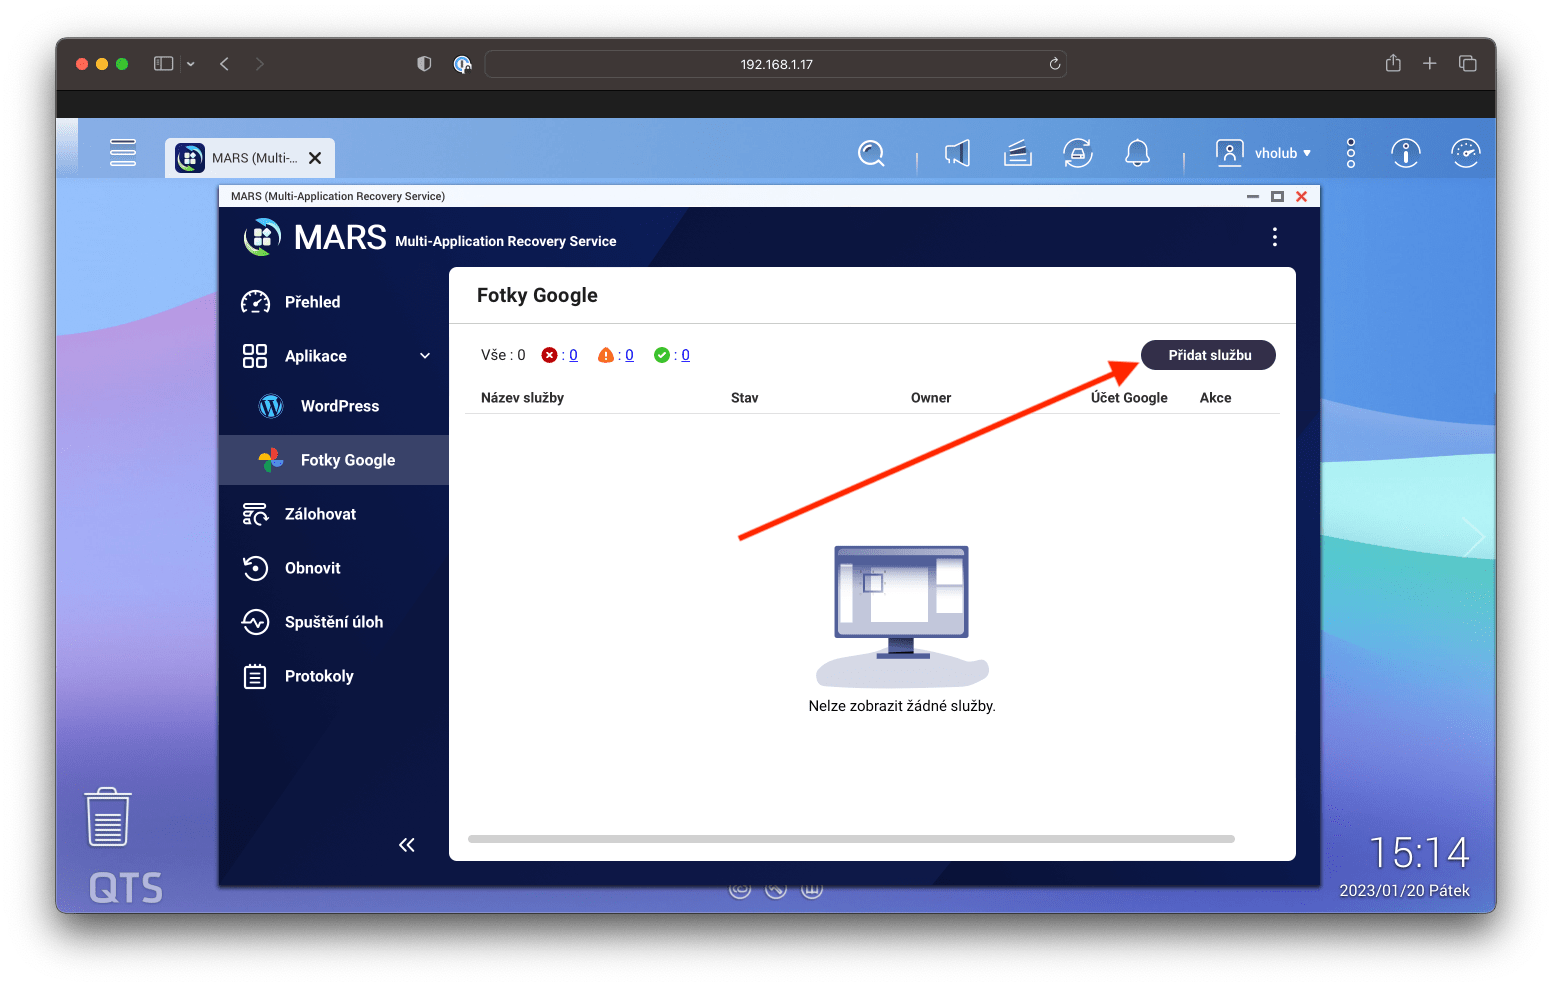Click the Akce column header
This screenshot has width=1552, height=987.
tap(1215, 398)
